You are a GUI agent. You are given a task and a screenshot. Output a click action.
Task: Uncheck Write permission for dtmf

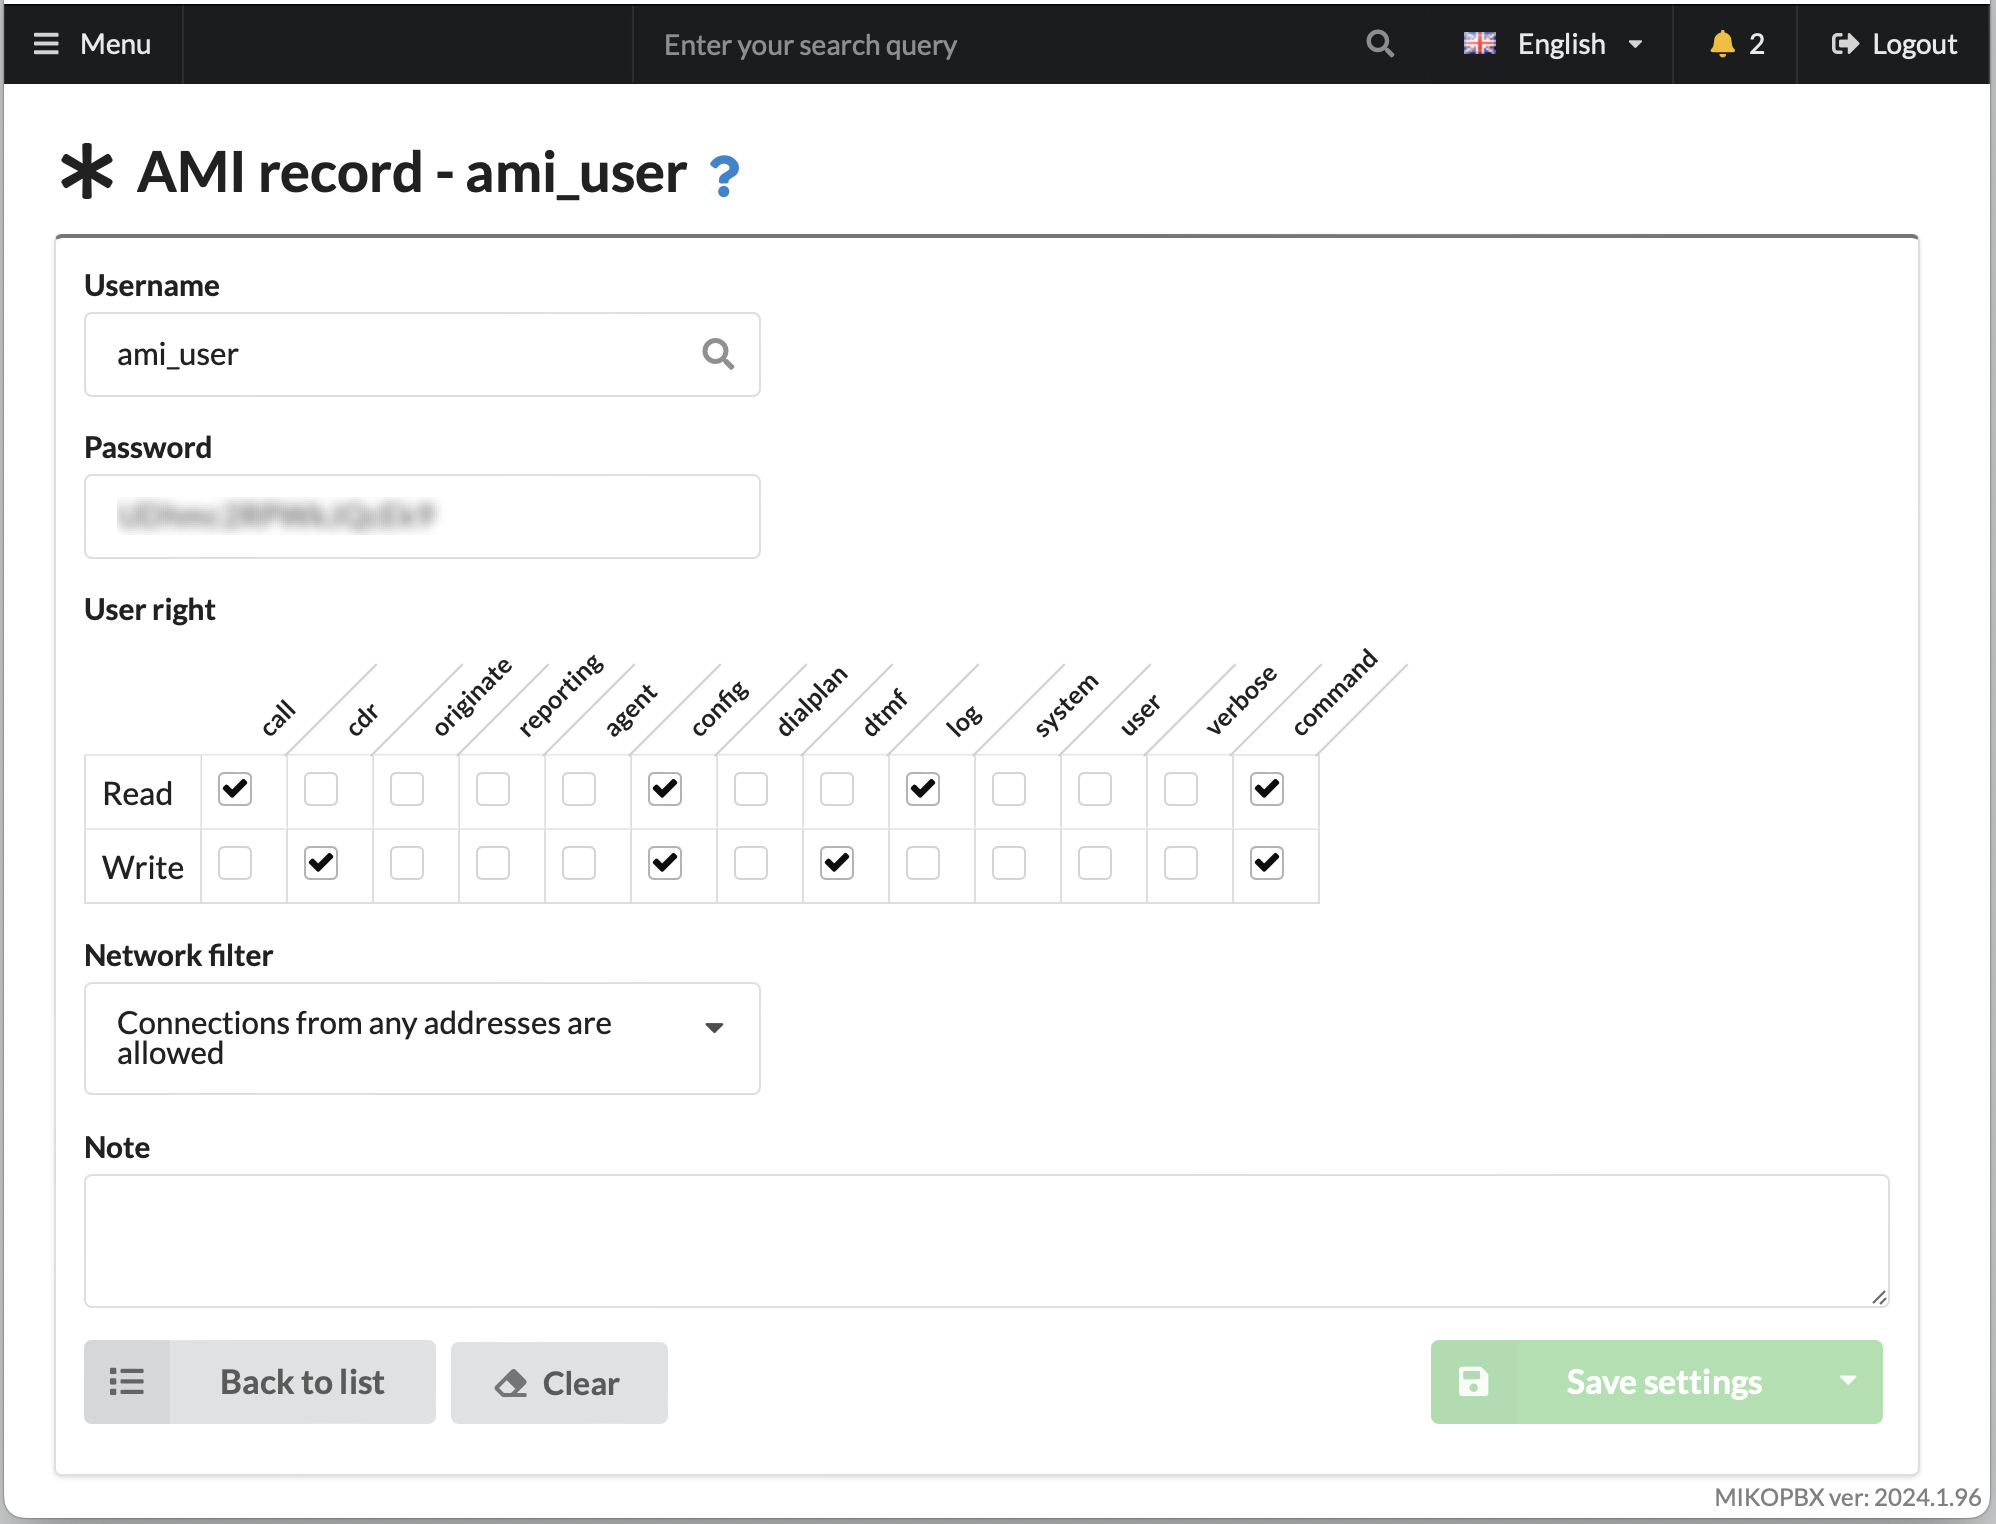point(837,863)
